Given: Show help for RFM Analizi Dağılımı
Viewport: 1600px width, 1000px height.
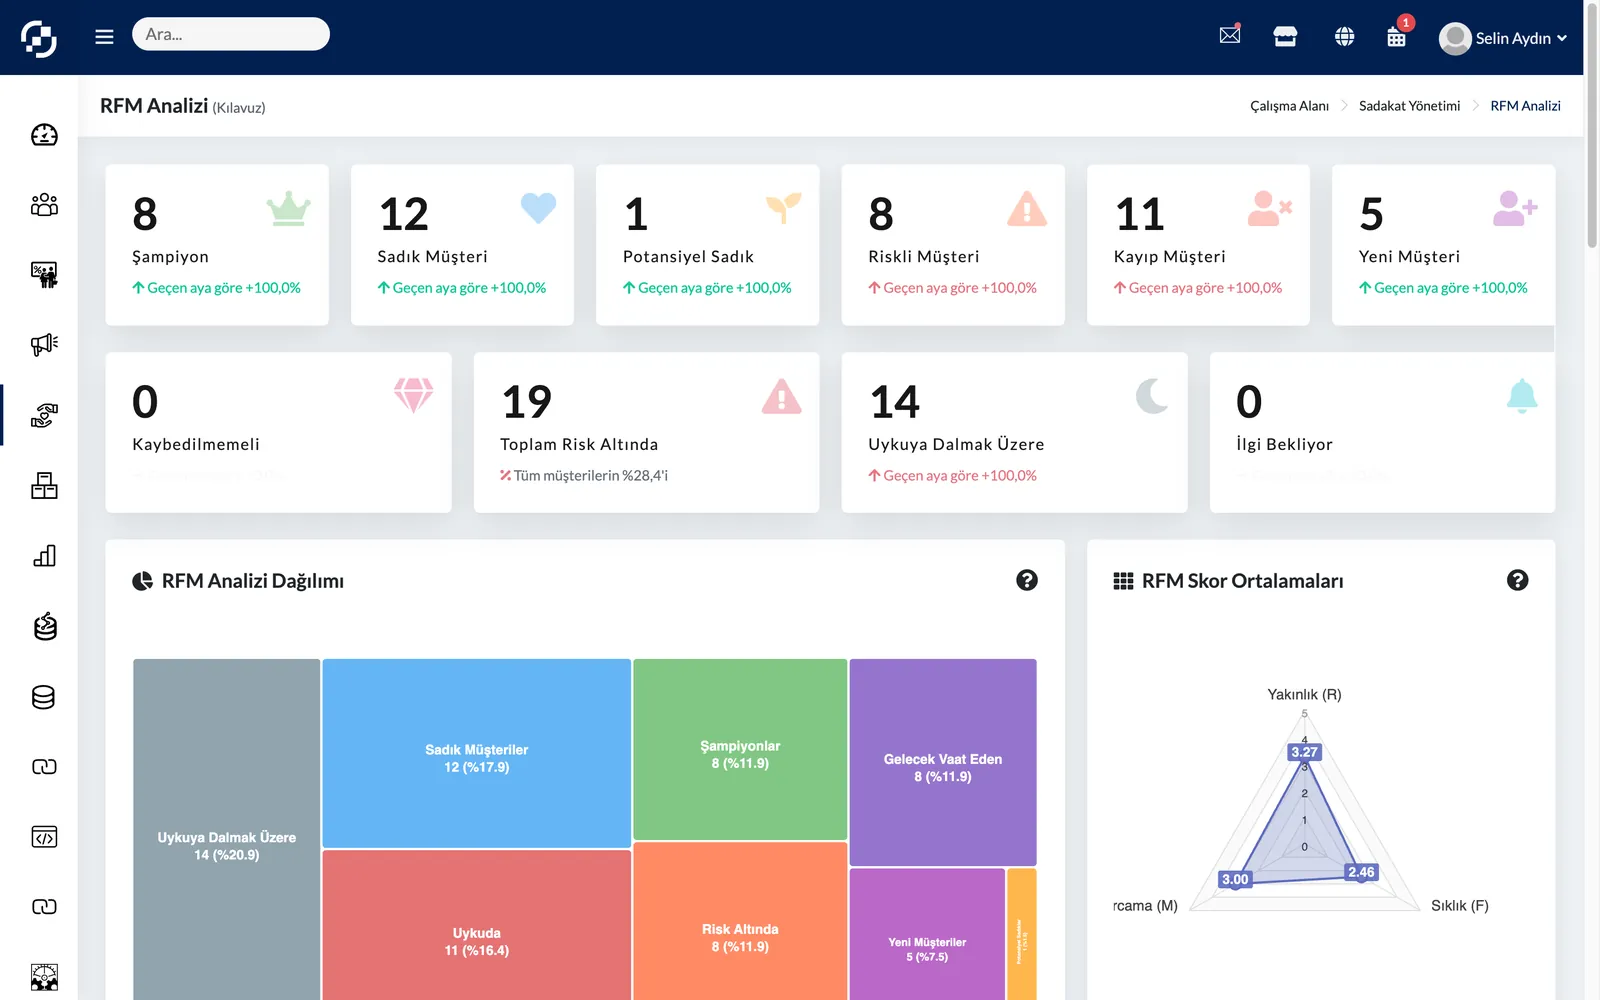Looking at the screenshot, I should [x=1027, y=580].
